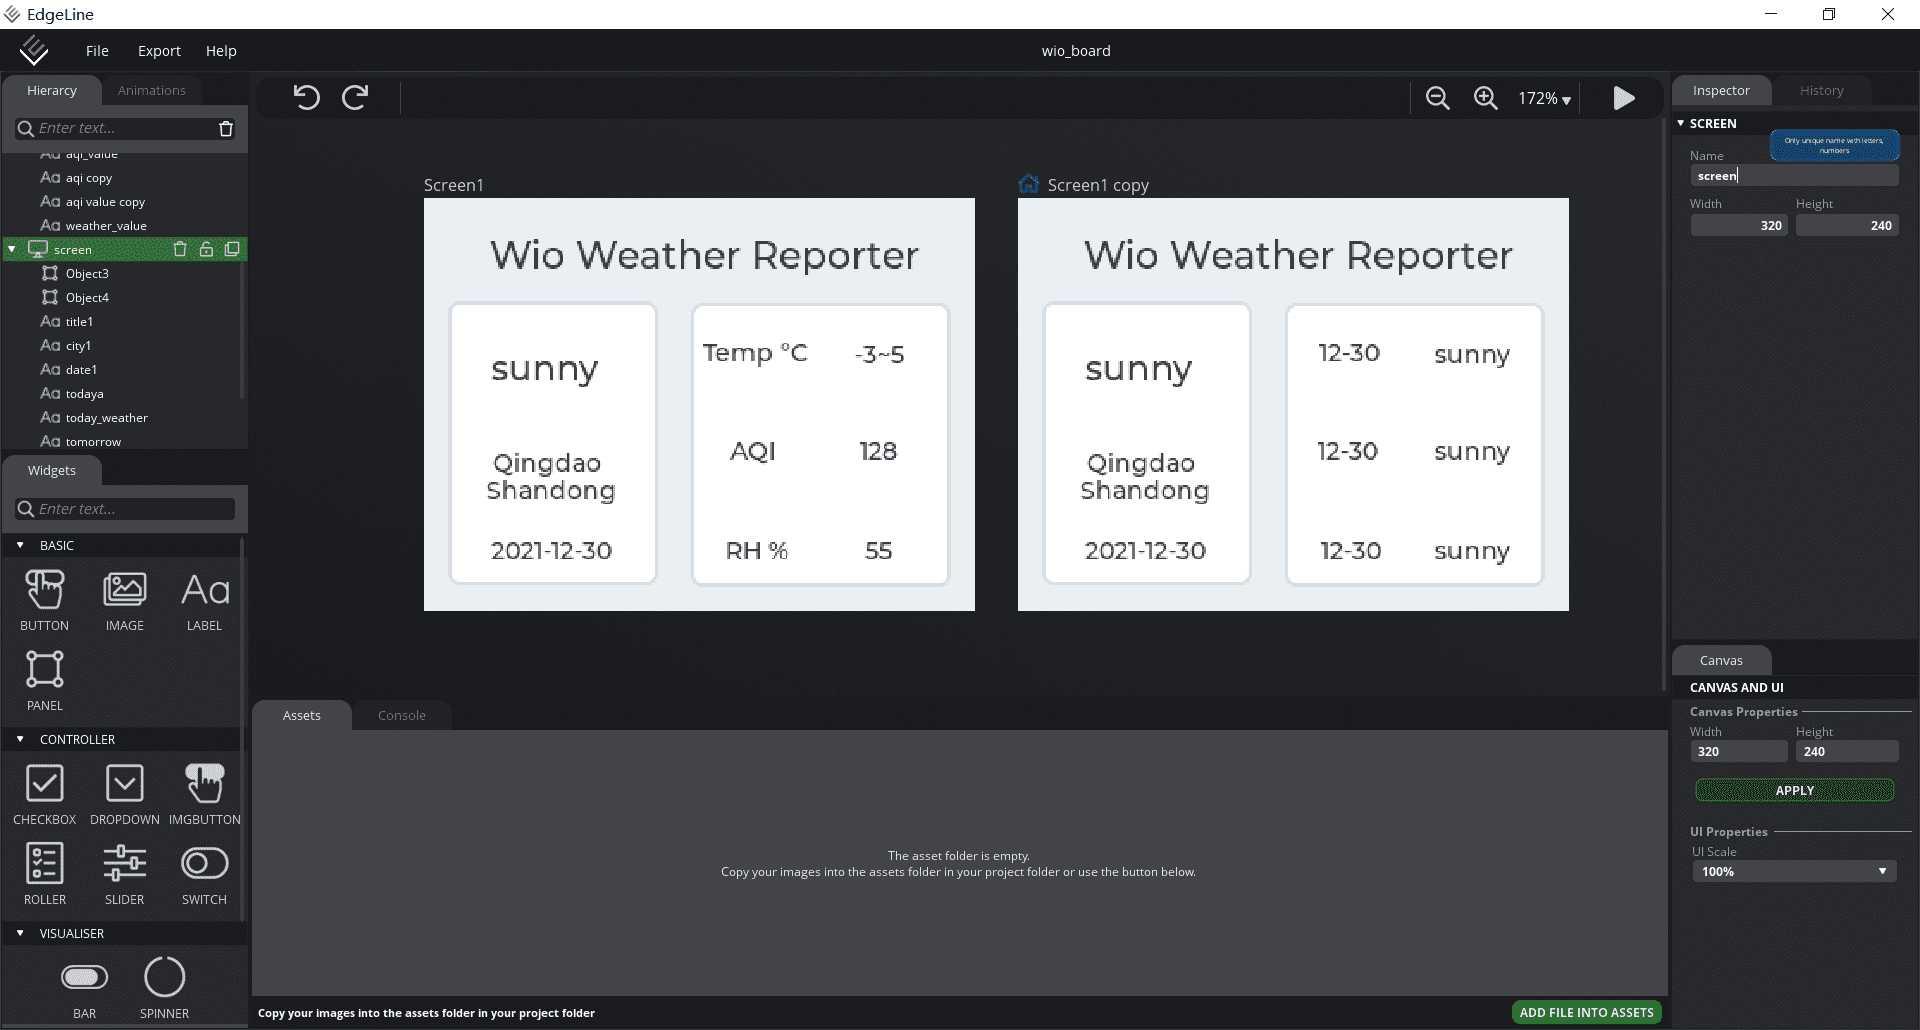Select the LABEL widget

click(205, 600)
